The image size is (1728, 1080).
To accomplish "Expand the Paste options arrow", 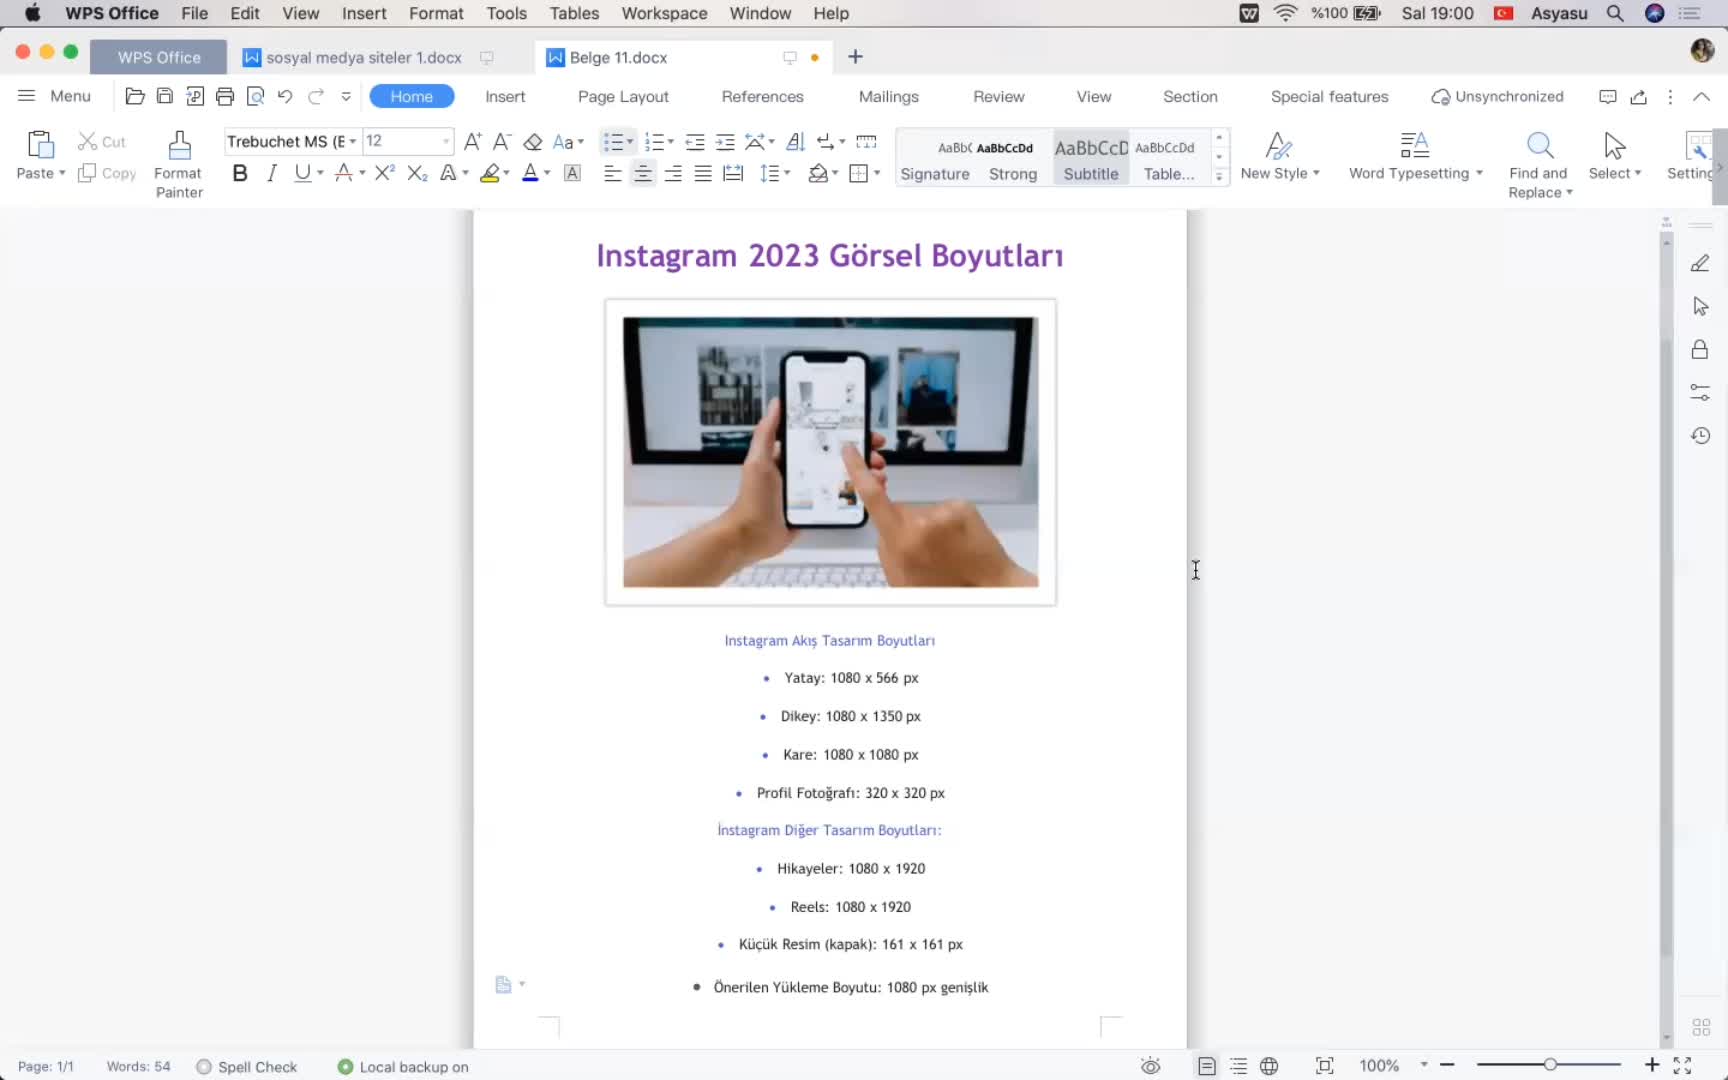I will point(62,173).
